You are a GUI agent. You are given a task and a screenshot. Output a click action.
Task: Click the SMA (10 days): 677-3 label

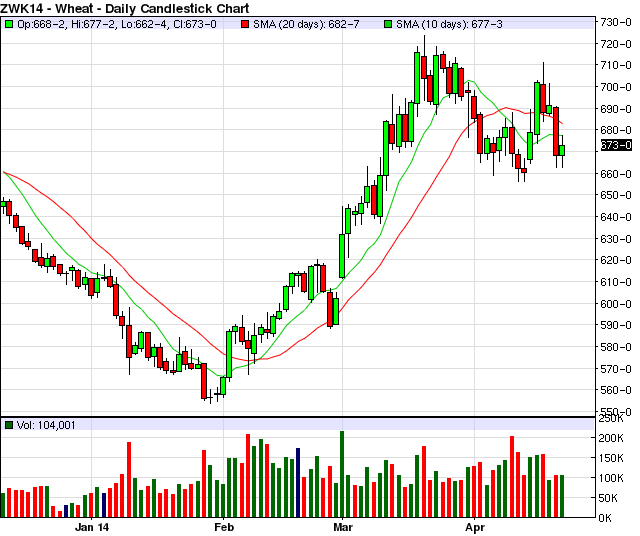(449, 24)
